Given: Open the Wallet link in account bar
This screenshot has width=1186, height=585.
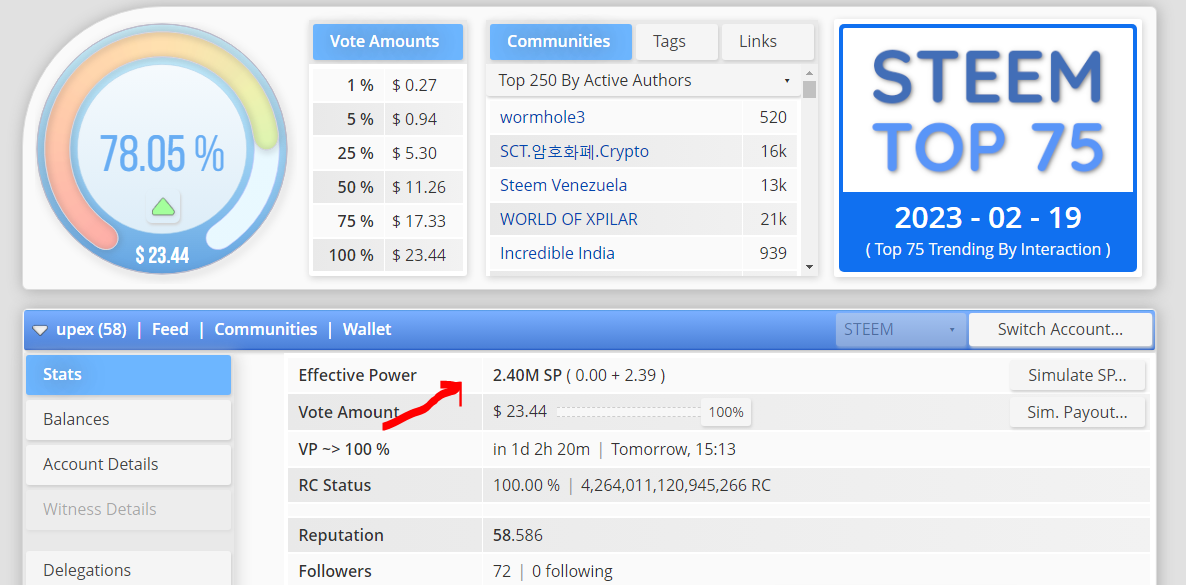Looking at the screenshot, I should 367,330.
